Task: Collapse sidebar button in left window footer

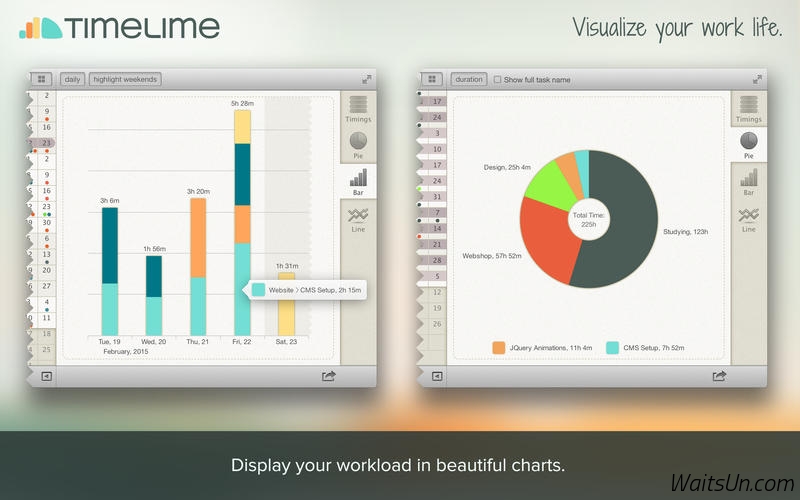Action: 46,376
